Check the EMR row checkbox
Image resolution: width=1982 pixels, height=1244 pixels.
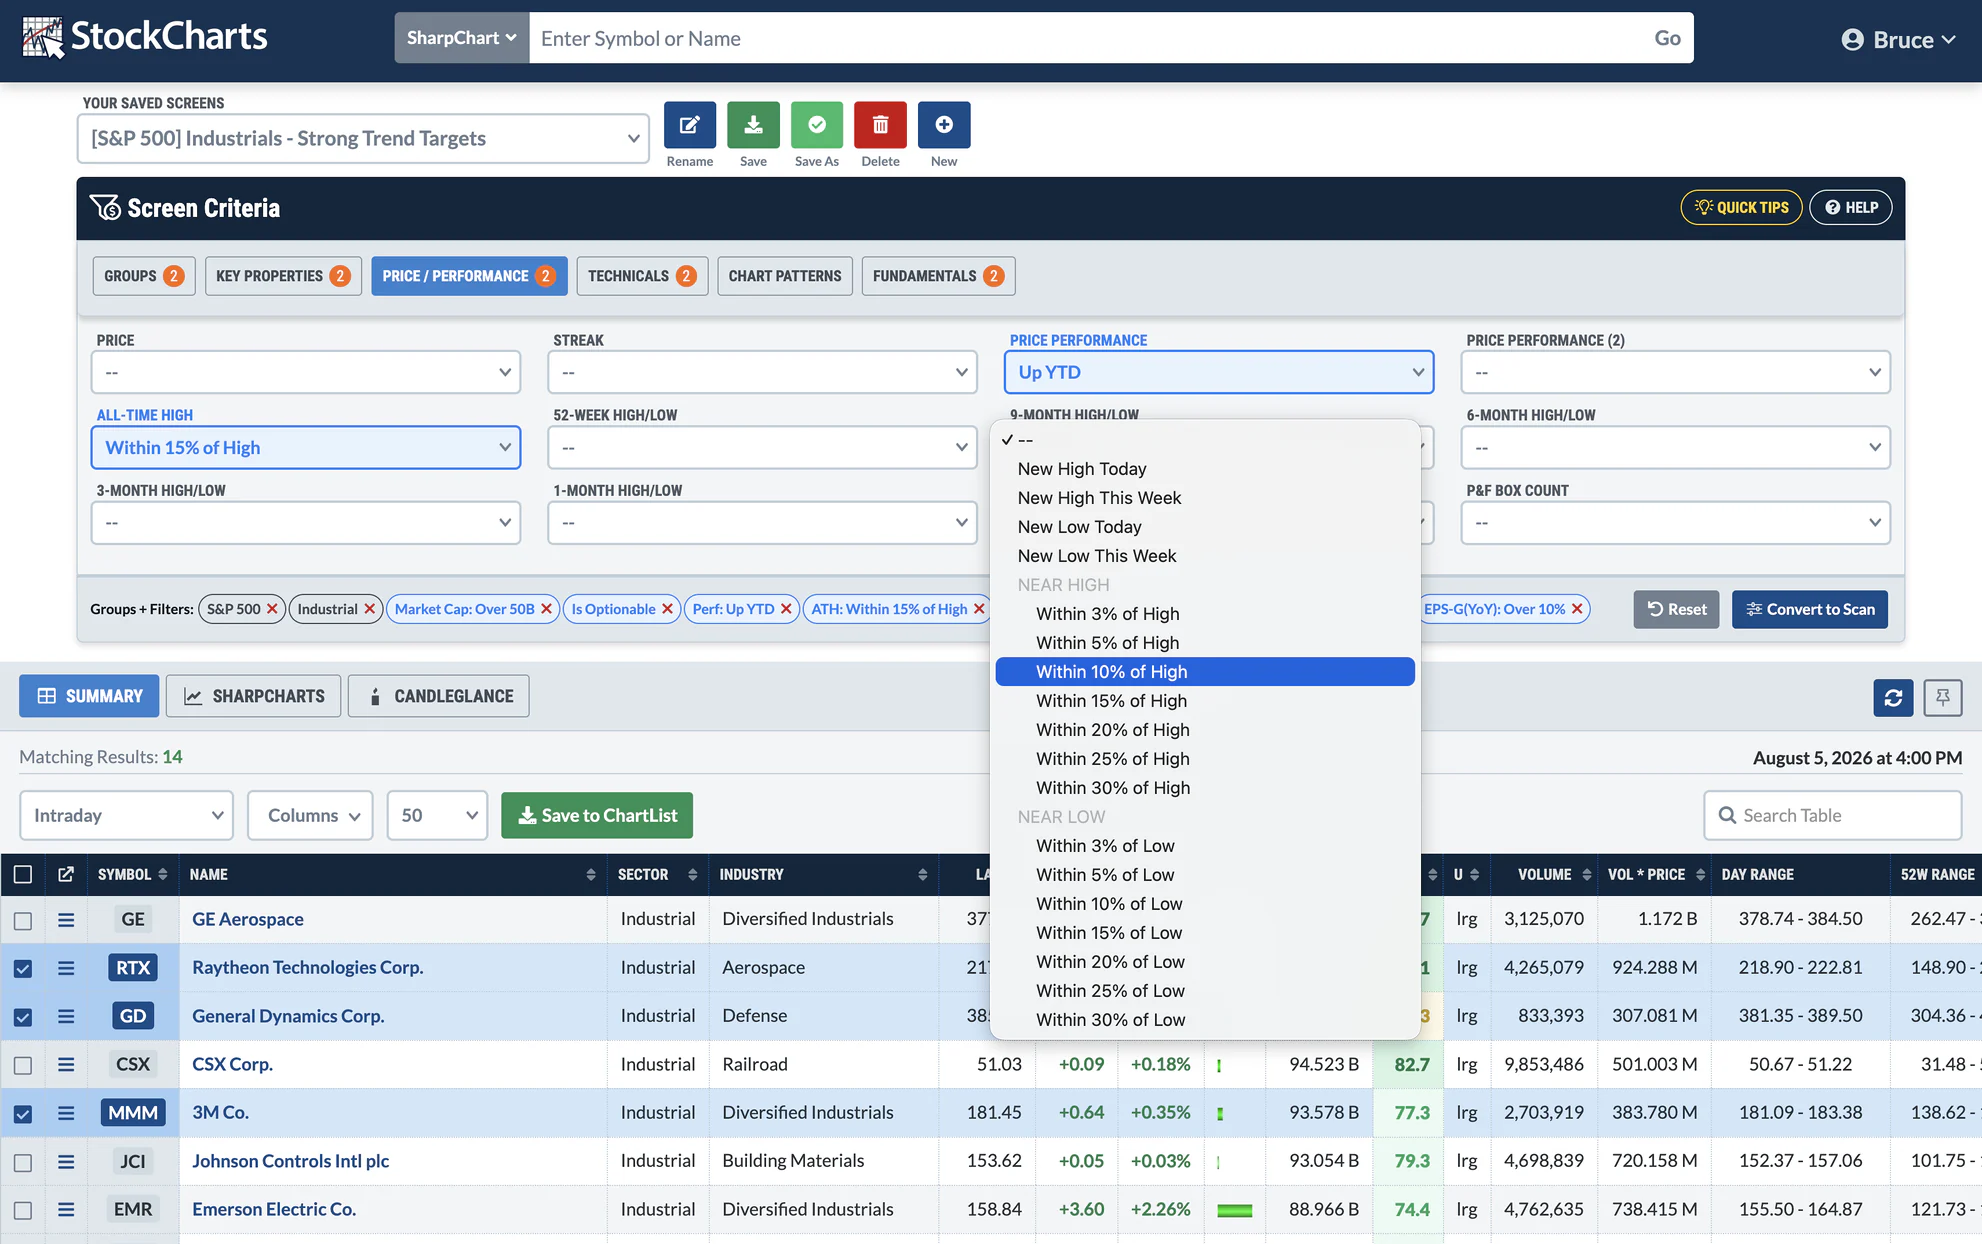pyautogui.click(x=23, y=1210)
